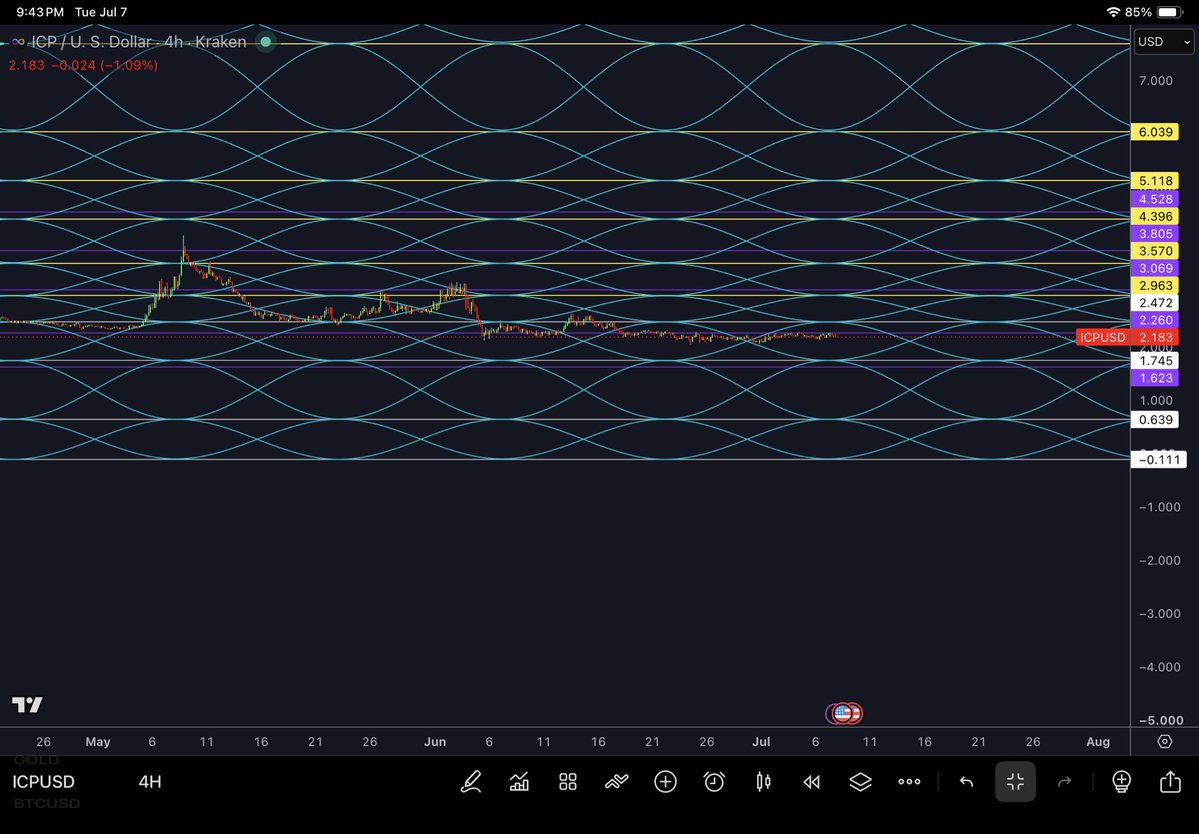This screenshot has width=1199, height=834.
Task: Select the 3.805 purple price label
Action: 1155,234
